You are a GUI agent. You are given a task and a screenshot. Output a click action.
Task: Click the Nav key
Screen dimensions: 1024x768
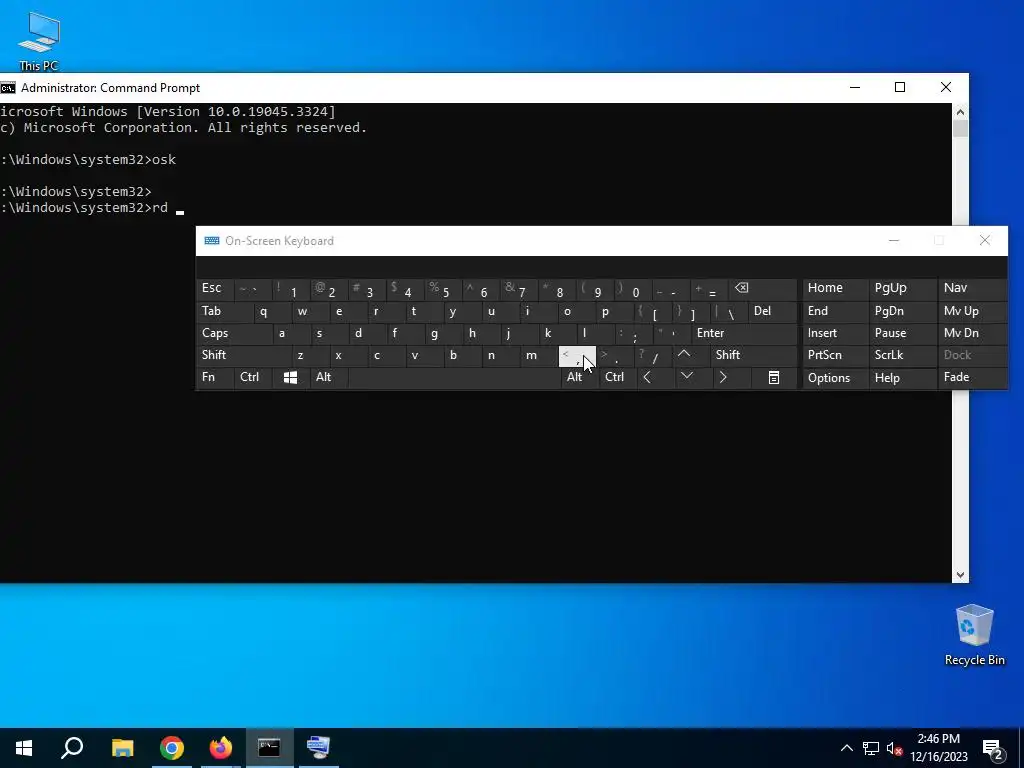pyautogui.click(x=972, y=289)
